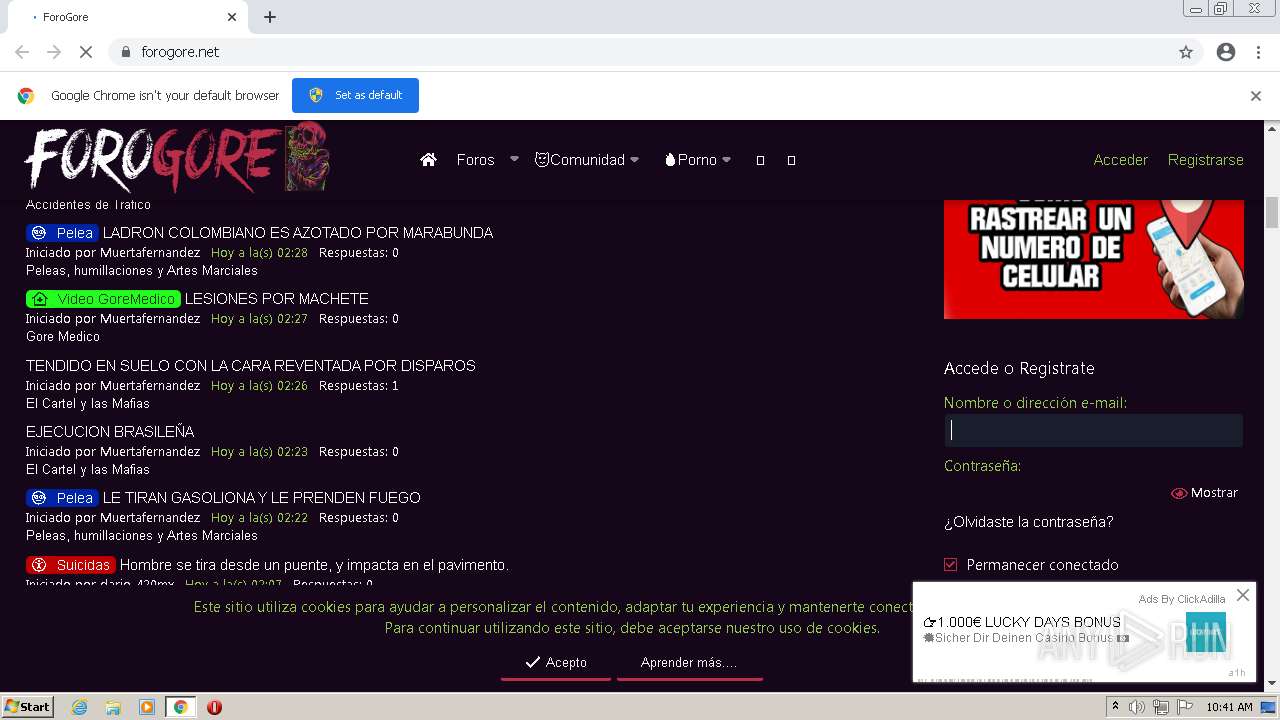Image resolution: width=1280 pixels, height=720 pixels.
Task: Click the clock showing 10:41 AM
Action: pos(1229,707)
